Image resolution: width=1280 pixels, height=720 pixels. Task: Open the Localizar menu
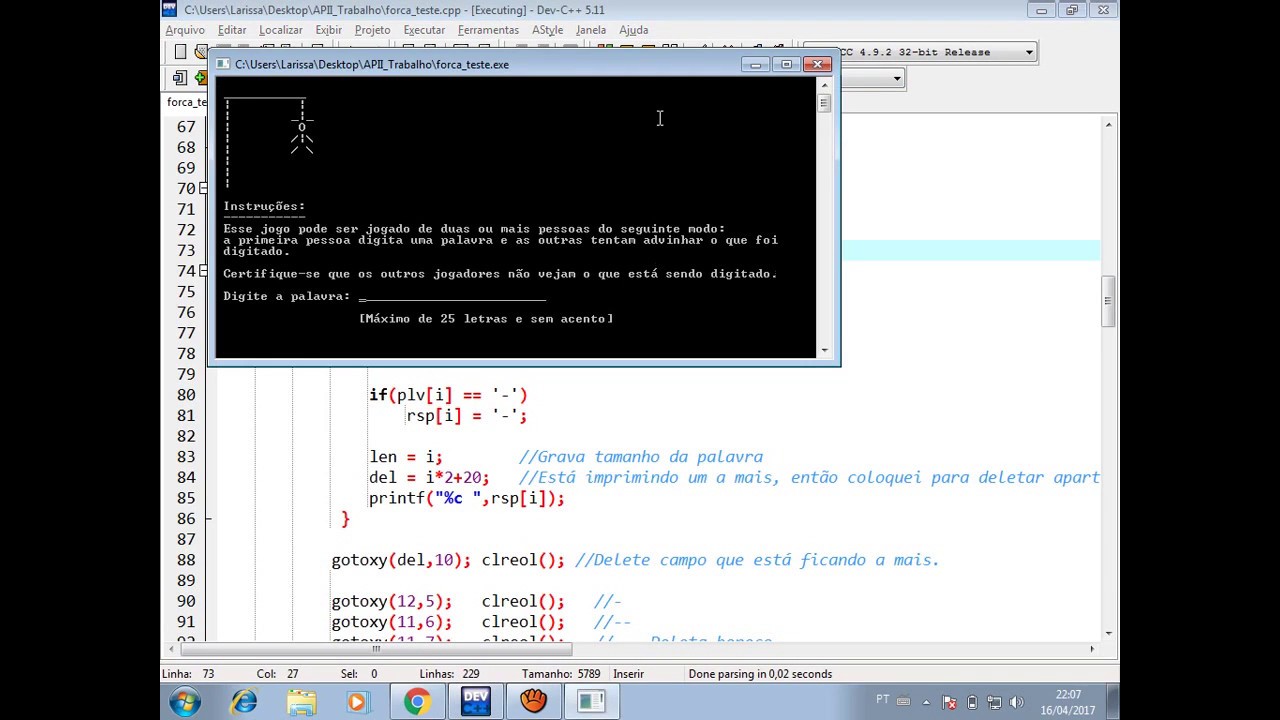click(x=280, y=30)
